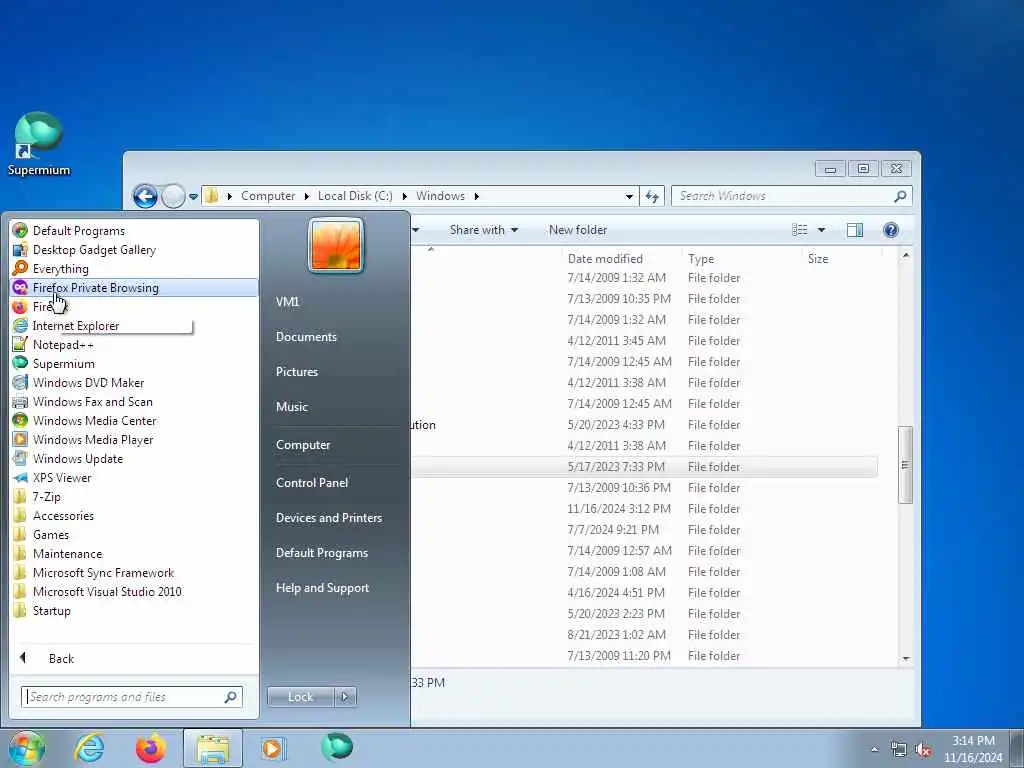Click New folder button

click(577, 230)
